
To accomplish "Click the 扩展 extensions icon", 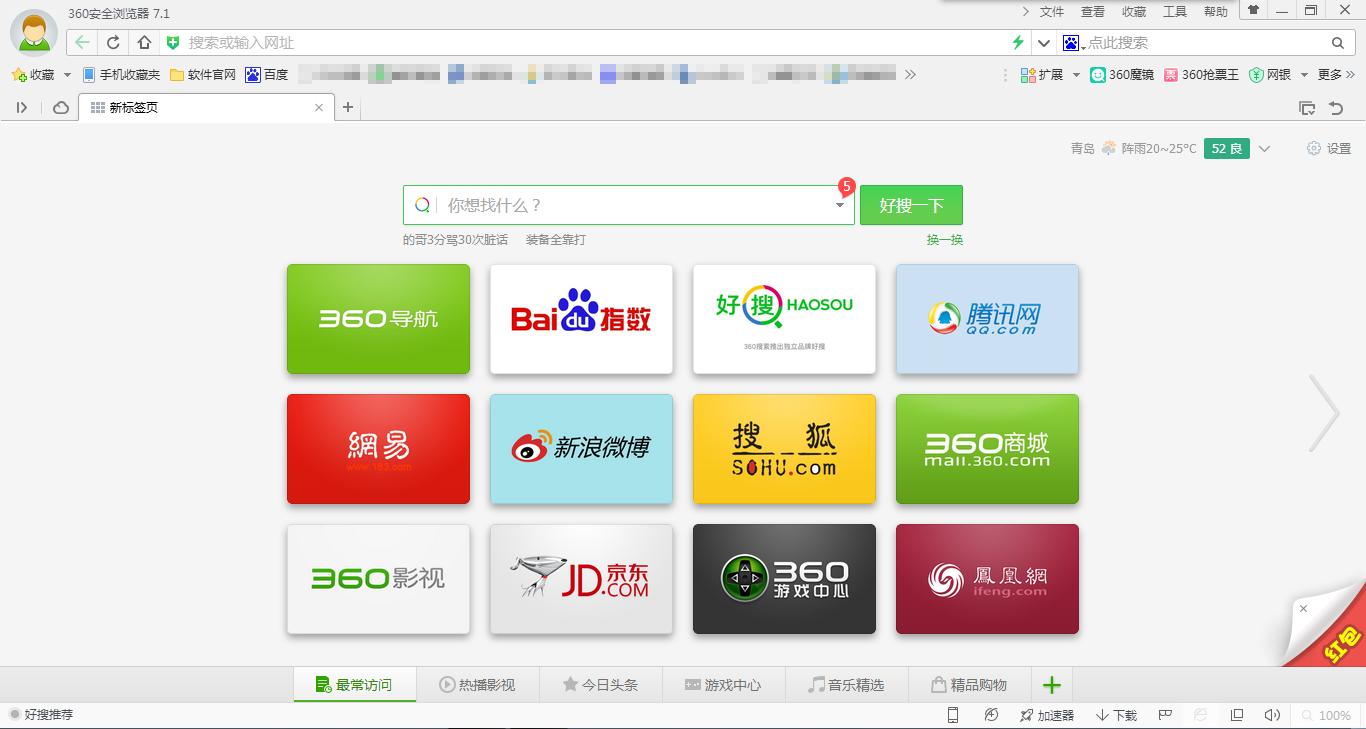I will point(1026,73).
